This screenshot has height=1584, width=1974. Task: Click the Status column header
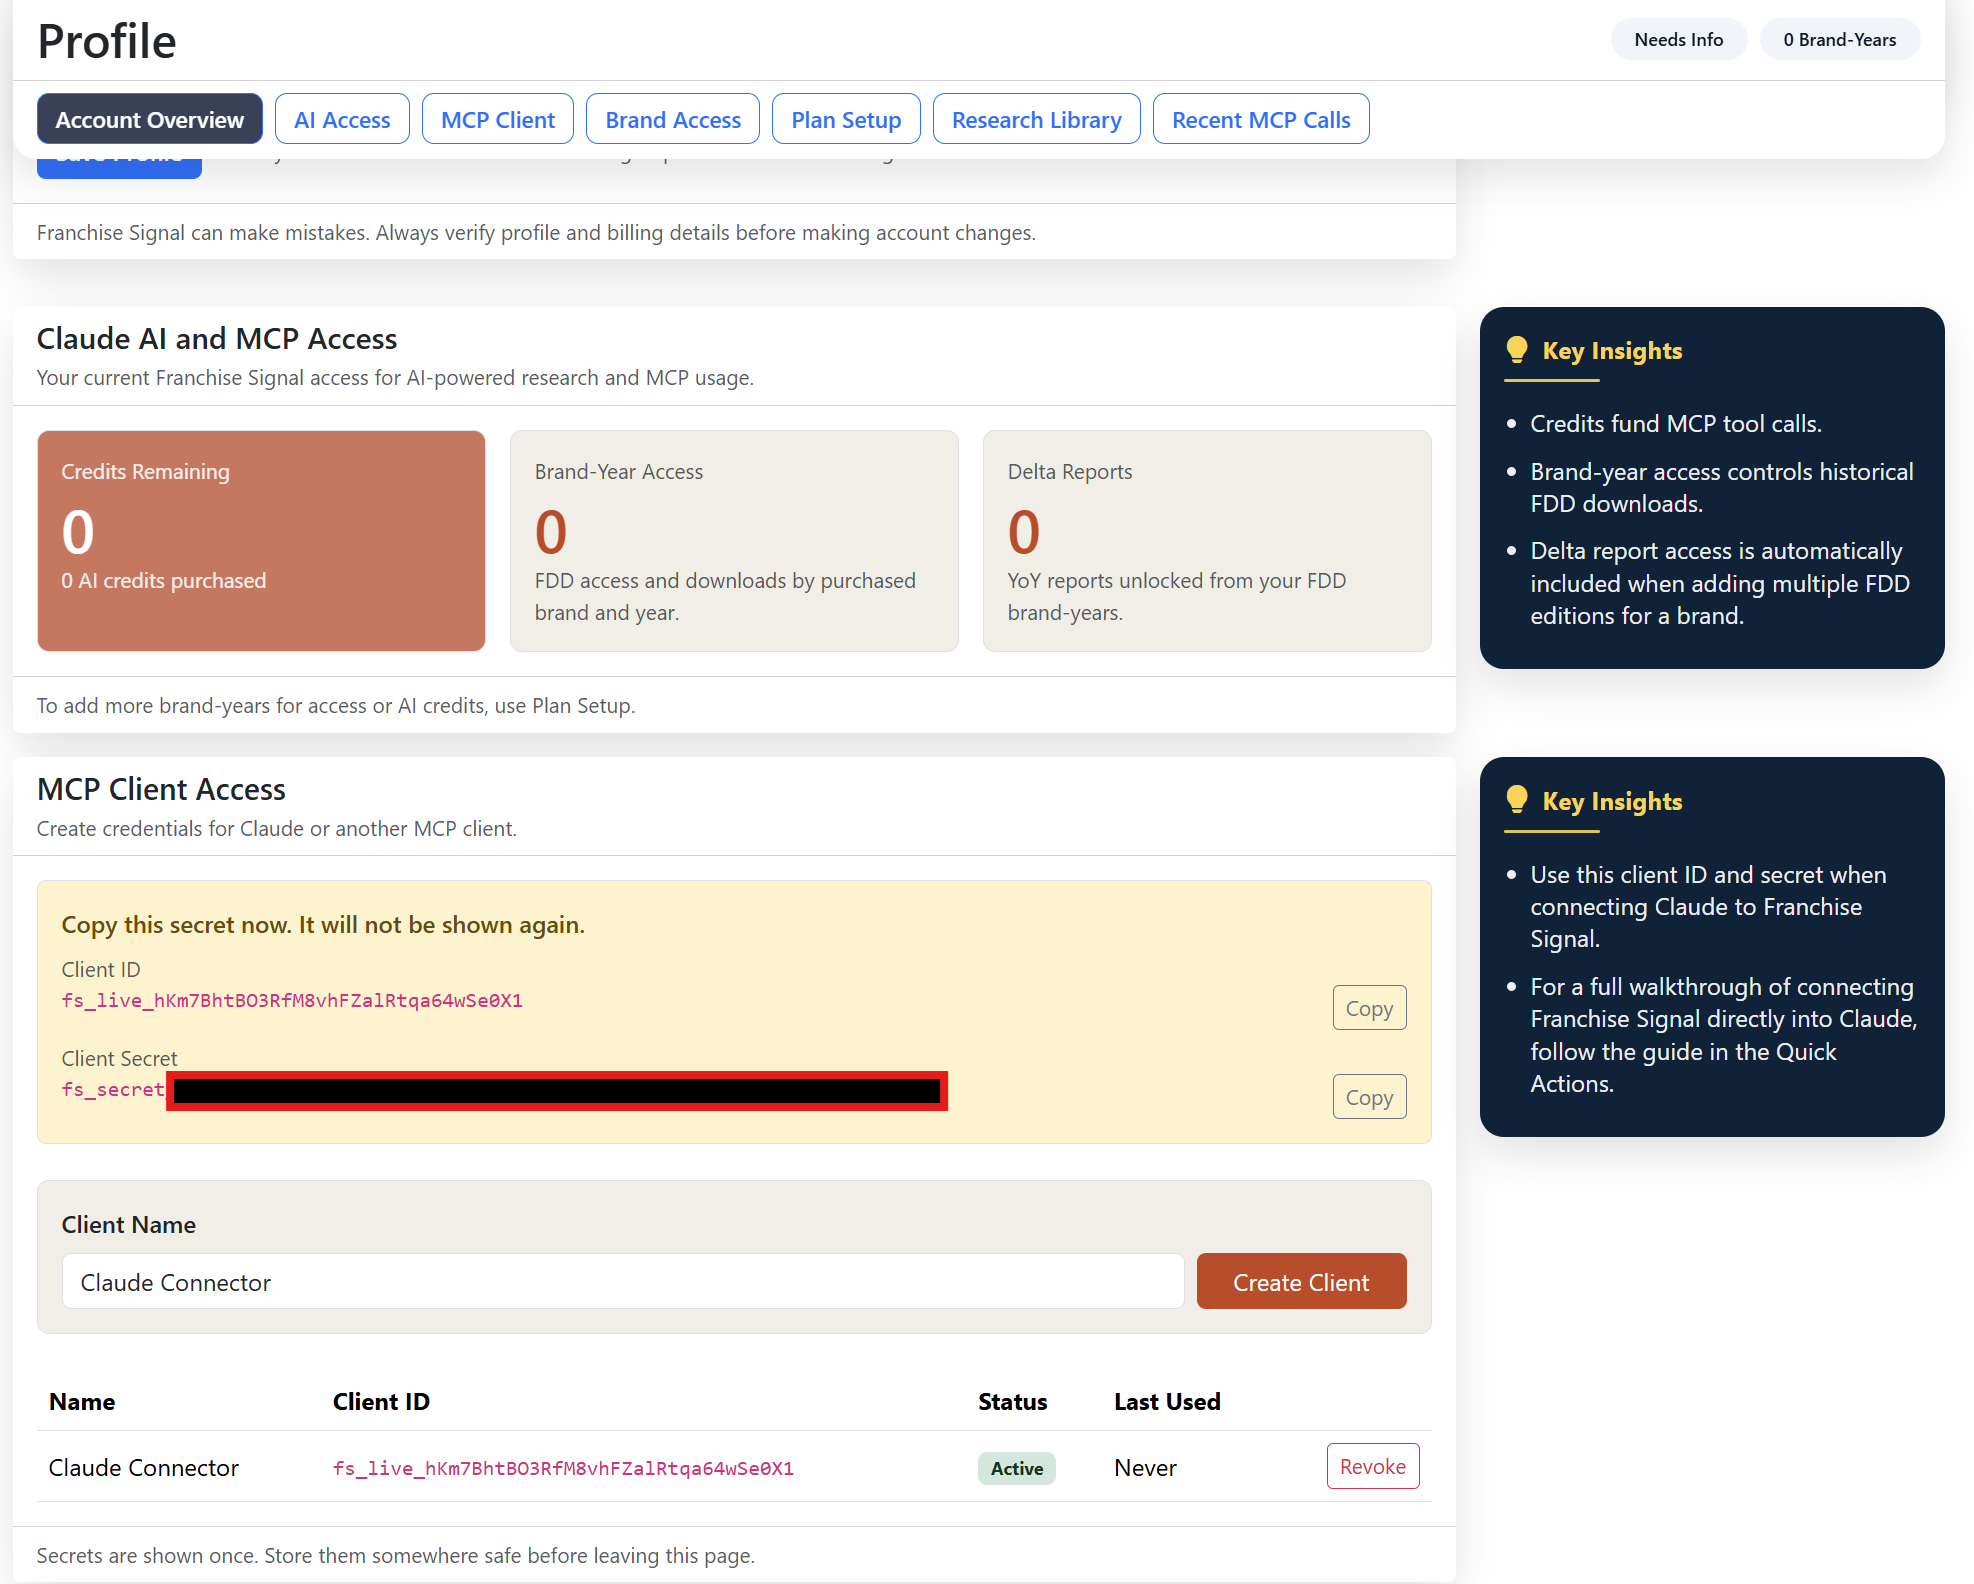[x=1012, y=1402]
